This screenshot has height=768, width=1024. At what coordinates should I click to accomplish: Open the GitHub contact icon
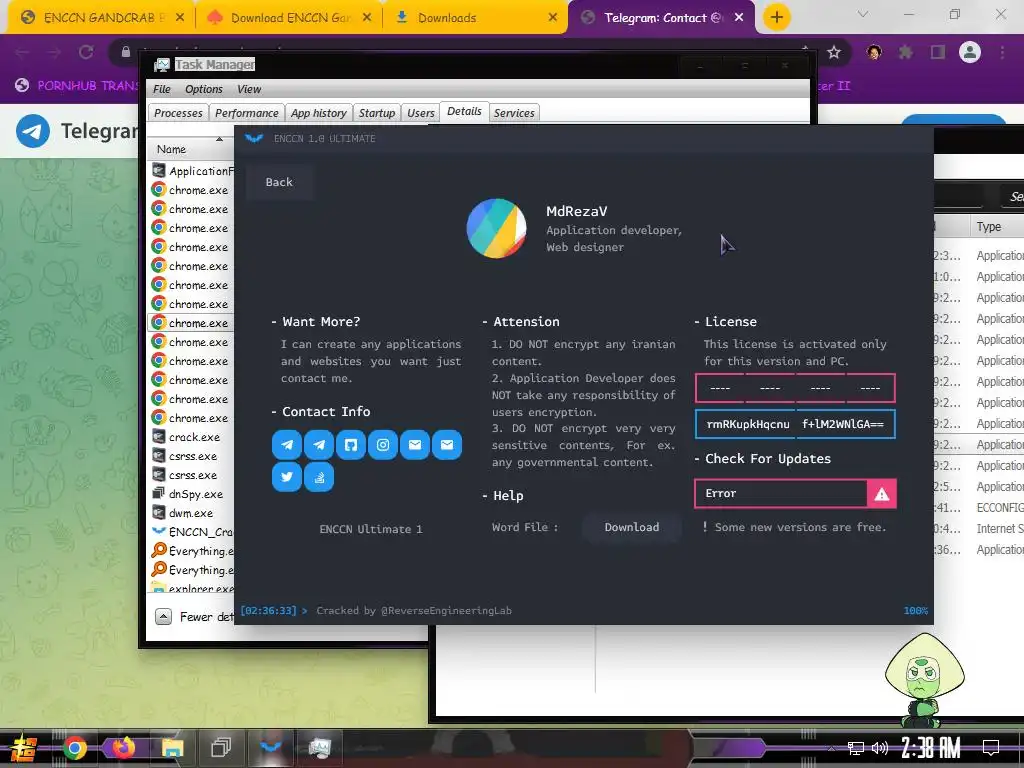[x=351, y=445]
